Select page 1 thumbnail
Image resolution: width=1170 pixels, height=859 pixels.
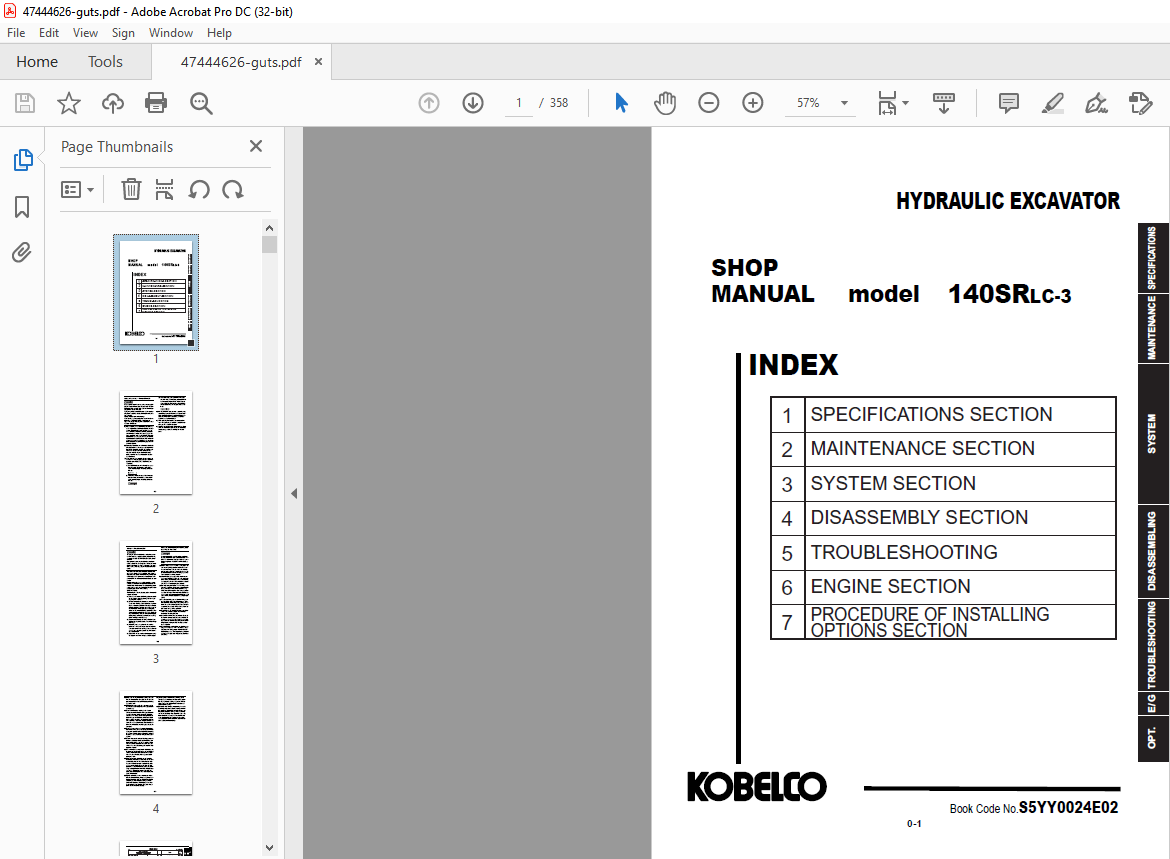tap(156, 293)
